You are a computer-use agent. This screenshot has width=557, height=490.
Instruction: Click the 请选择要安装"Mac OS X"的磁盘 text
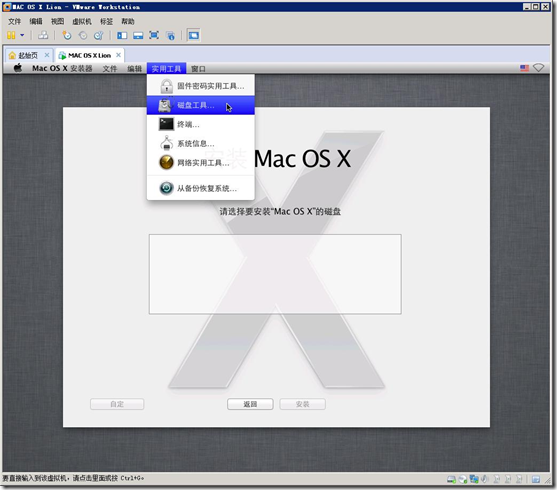[280, 211]
